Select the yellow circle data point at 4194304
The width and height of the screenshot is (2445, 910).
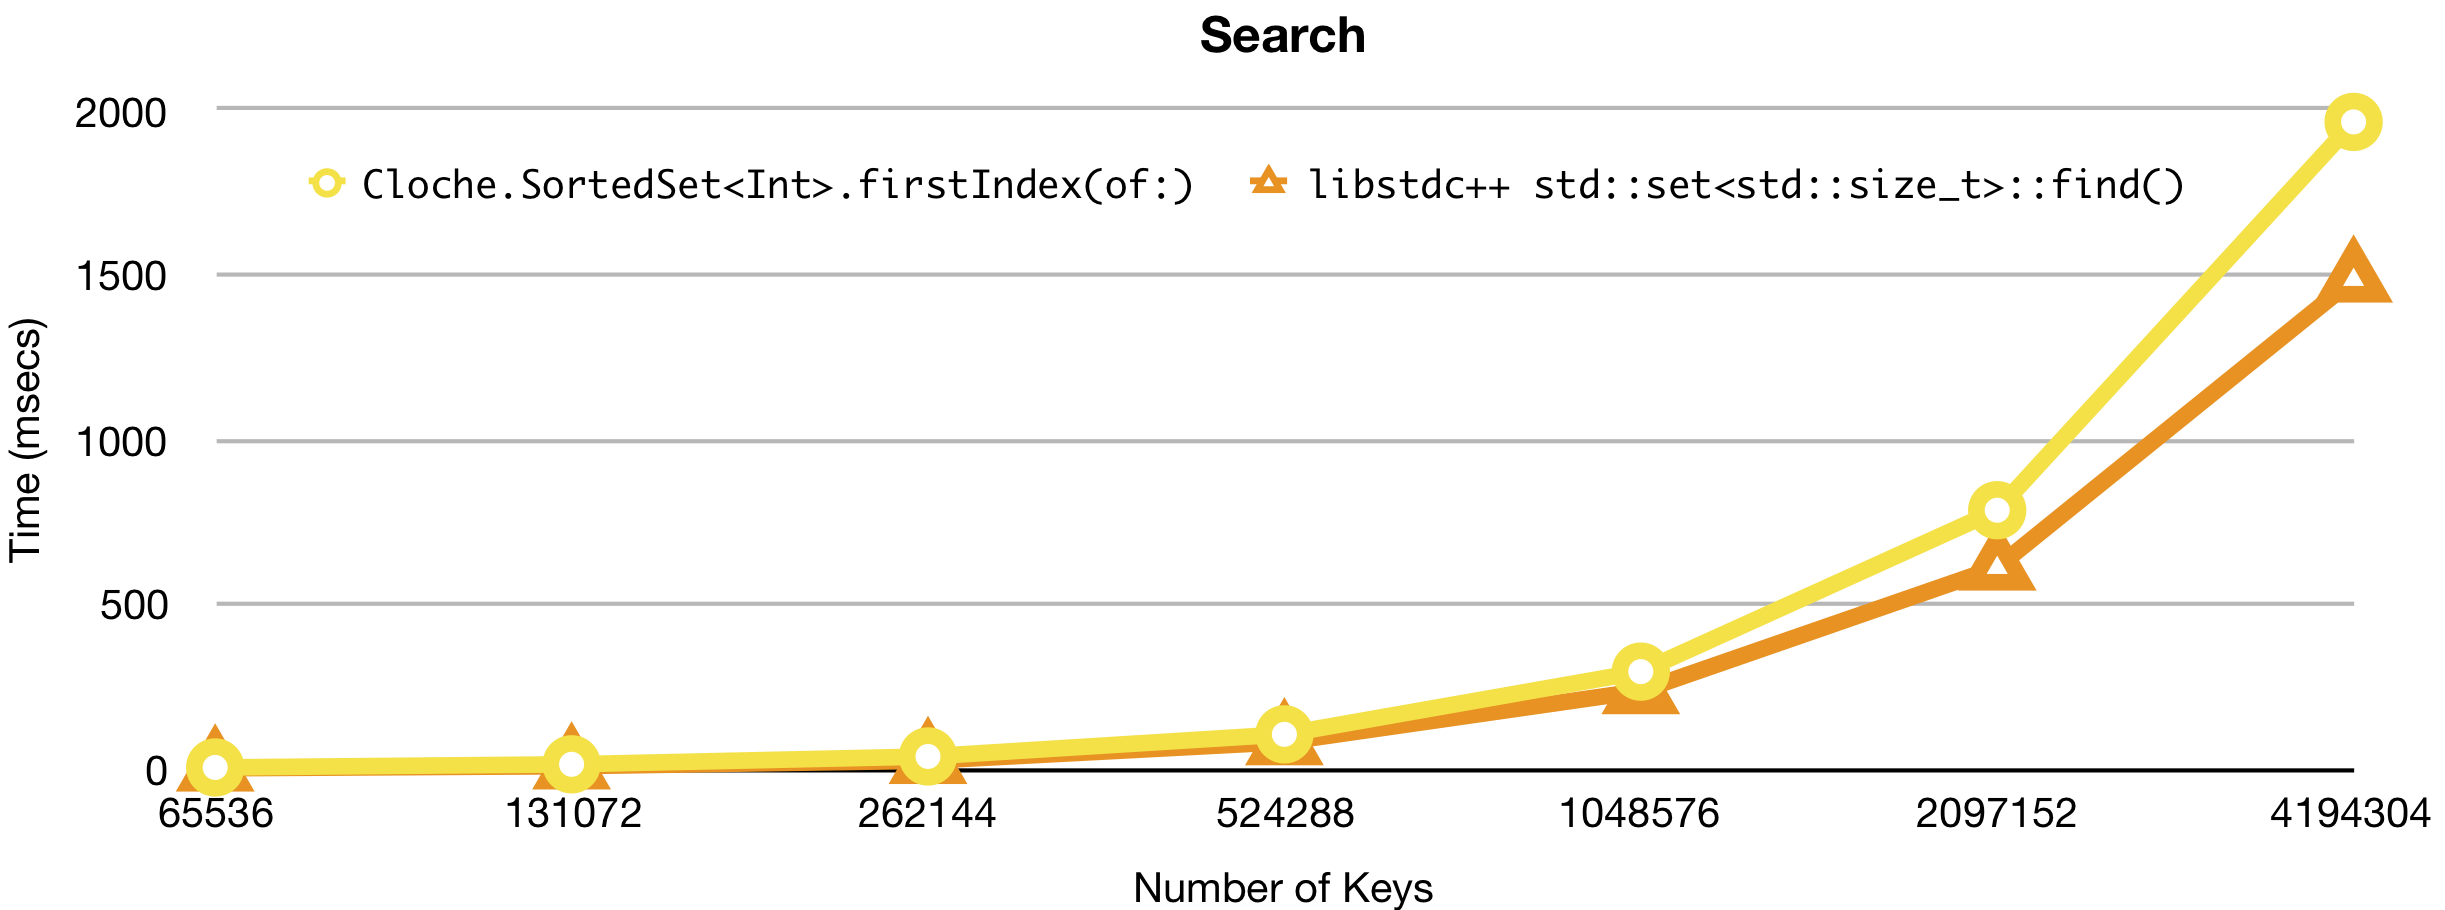click(2352, 122)
